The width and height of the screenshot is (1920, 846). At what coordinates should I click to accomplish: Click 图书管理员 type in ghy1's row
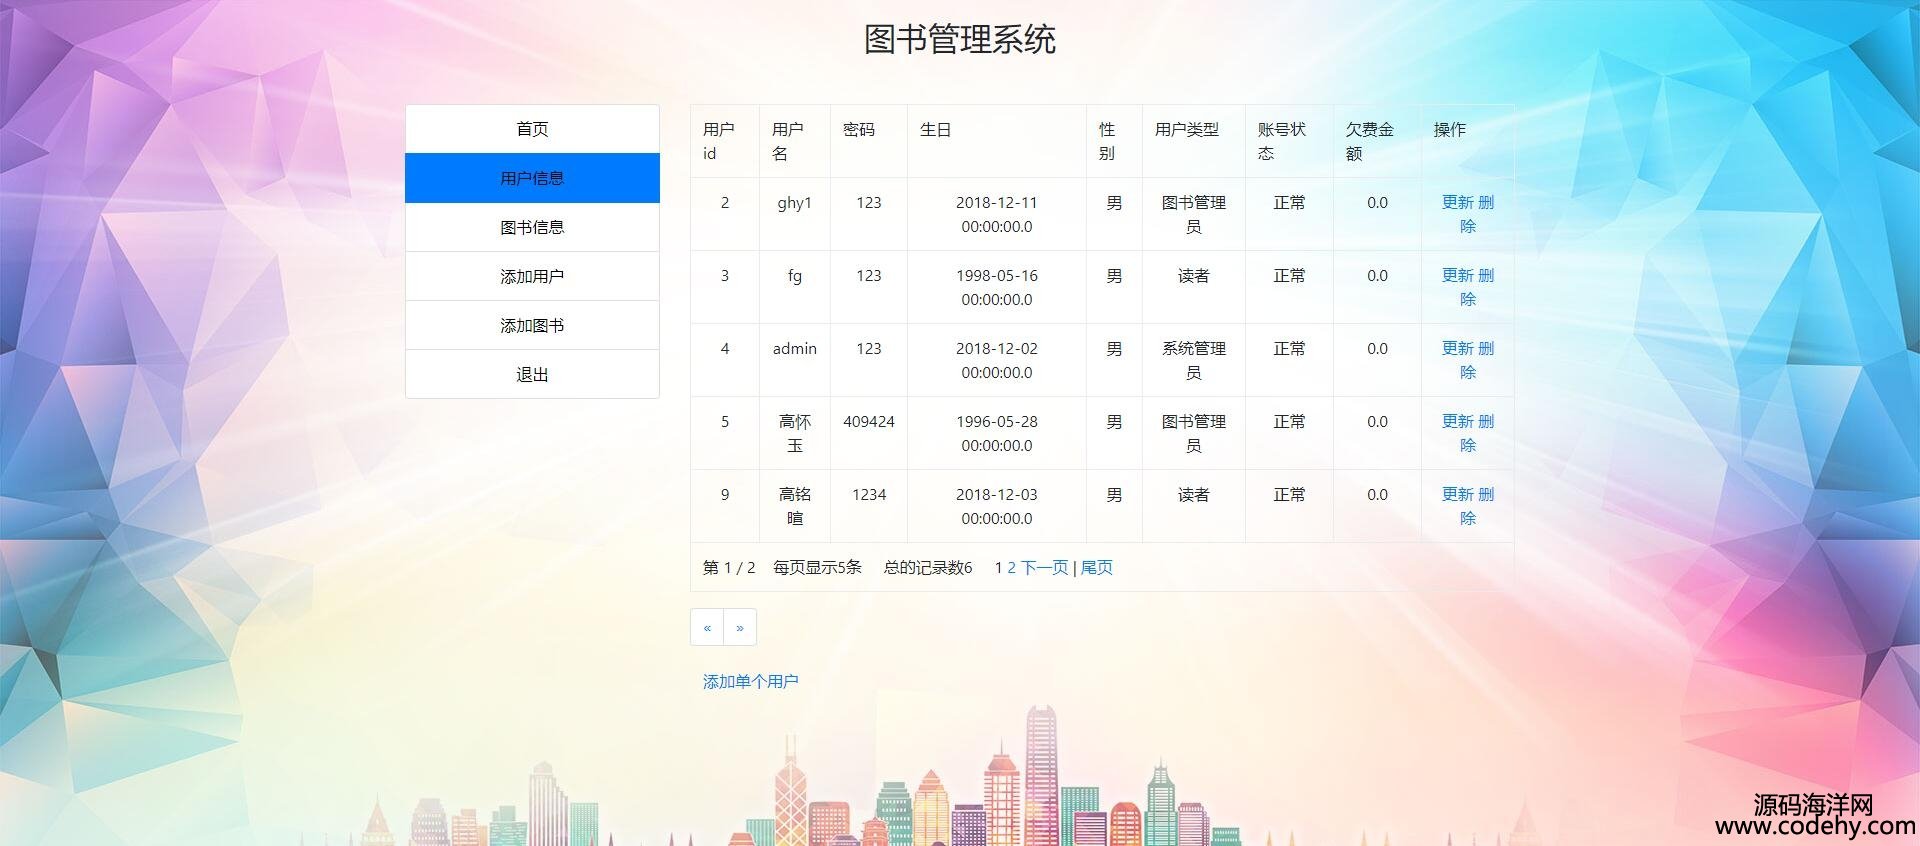point(1194,214)
